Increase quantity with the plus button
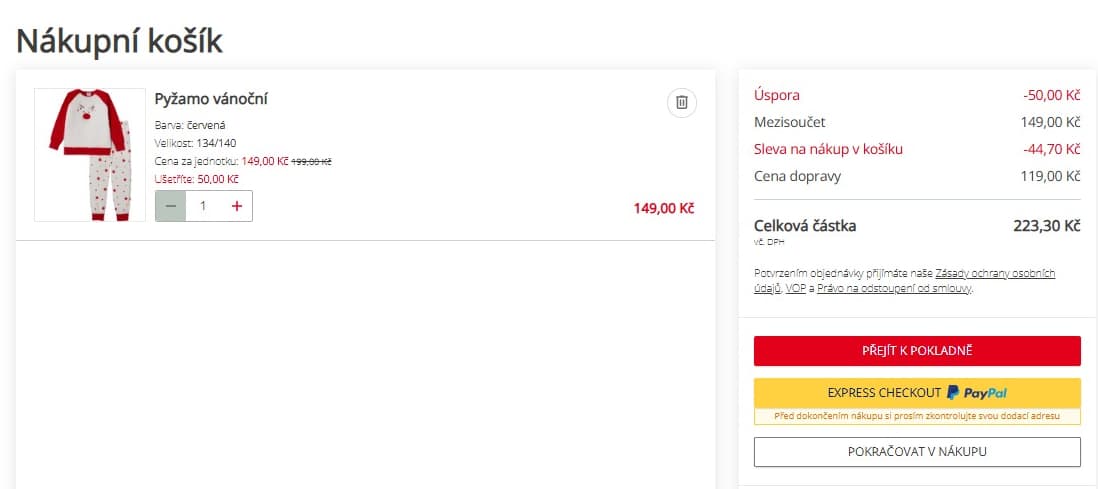1098x489 pixels. [237, 206]
